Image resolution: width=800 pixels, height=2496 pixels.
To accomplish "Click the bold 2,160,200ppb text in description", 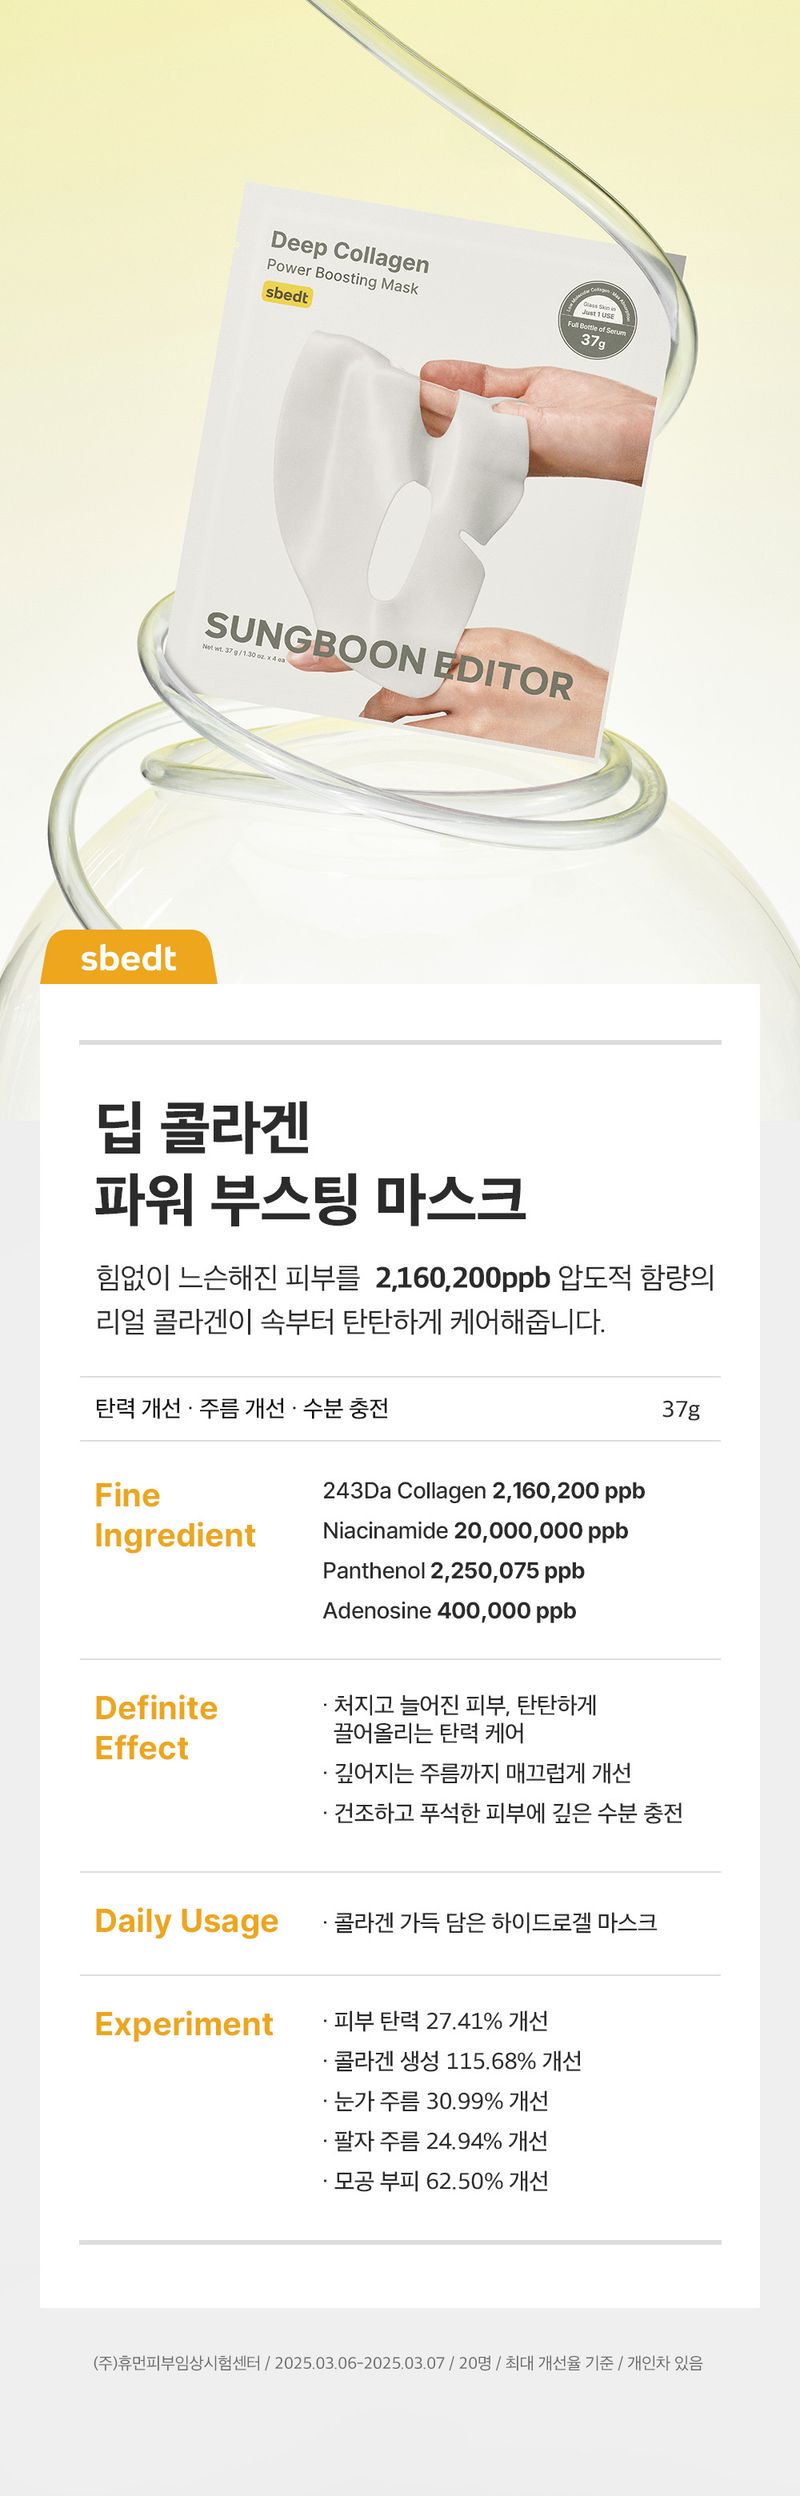I will click(463, 1278).
